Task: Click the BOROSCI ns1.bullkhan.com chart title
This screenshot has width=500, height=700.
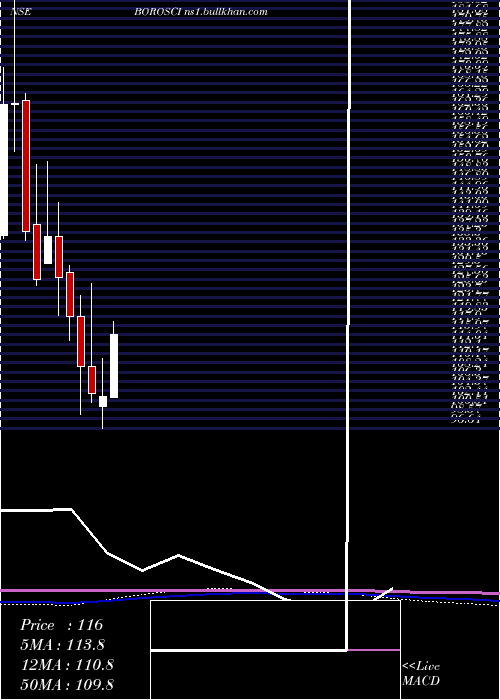Action: coord(201,12)
